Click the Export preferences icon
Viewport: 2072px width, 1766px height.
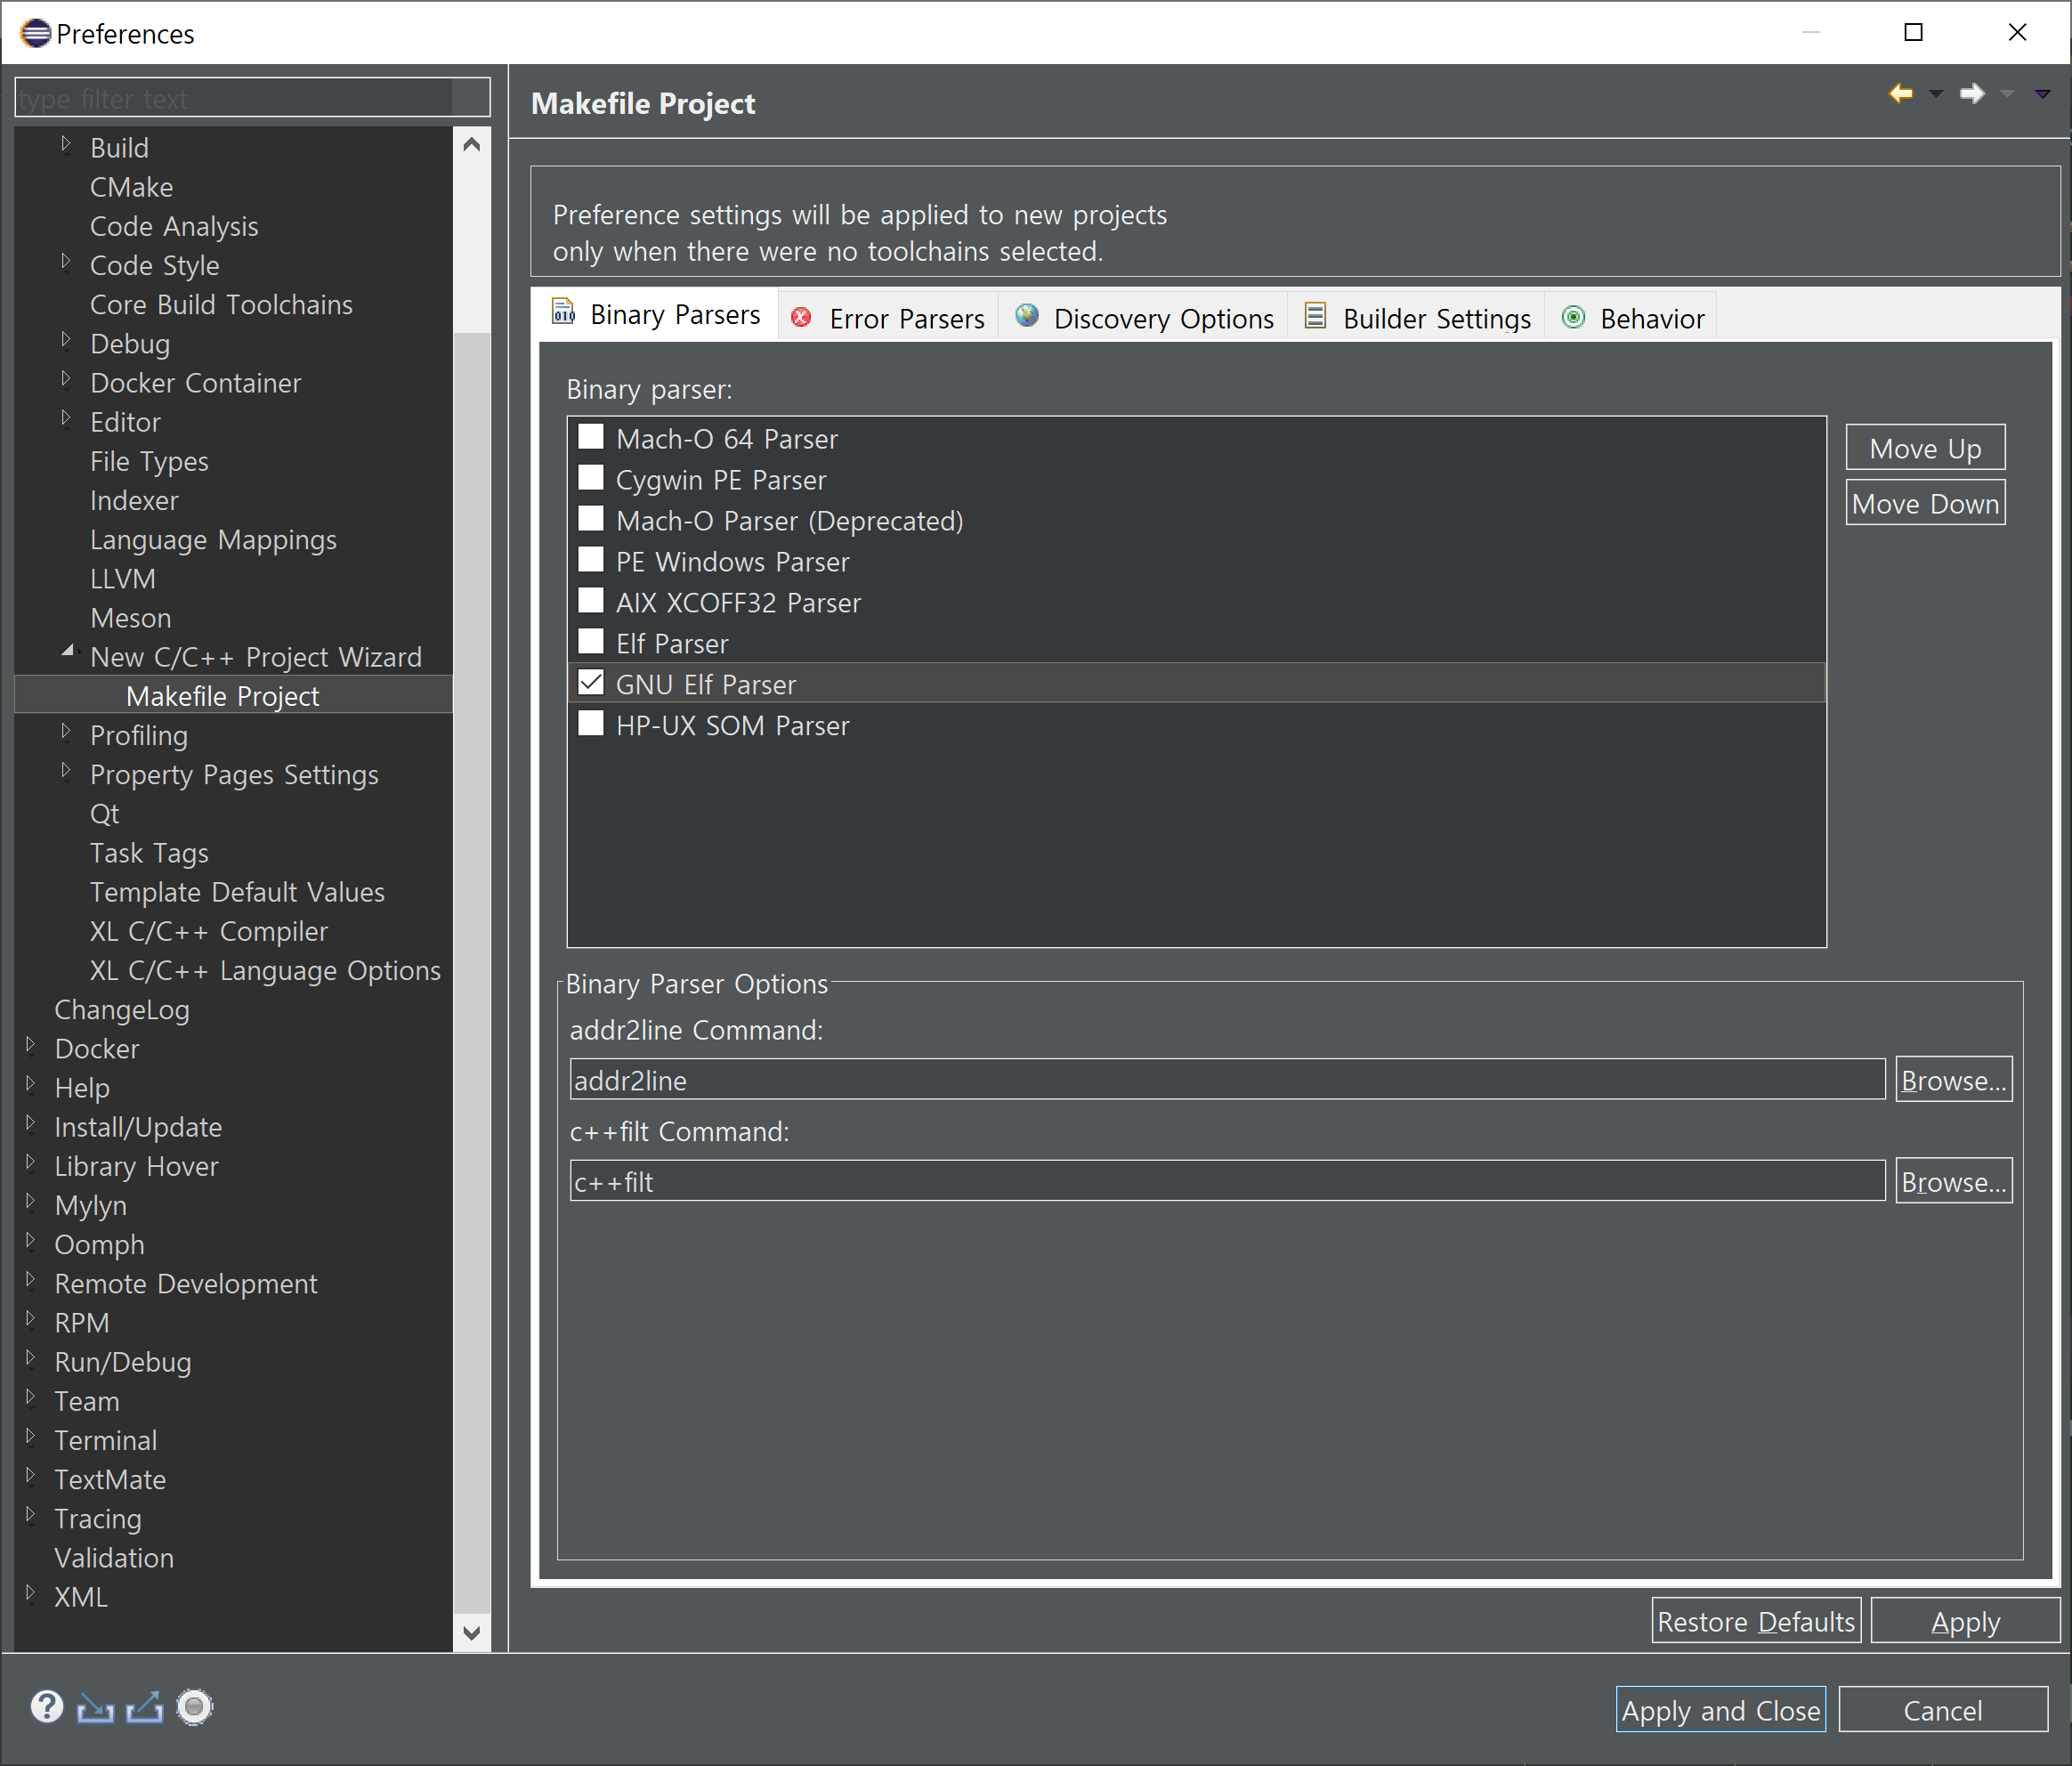point(145,1707)
